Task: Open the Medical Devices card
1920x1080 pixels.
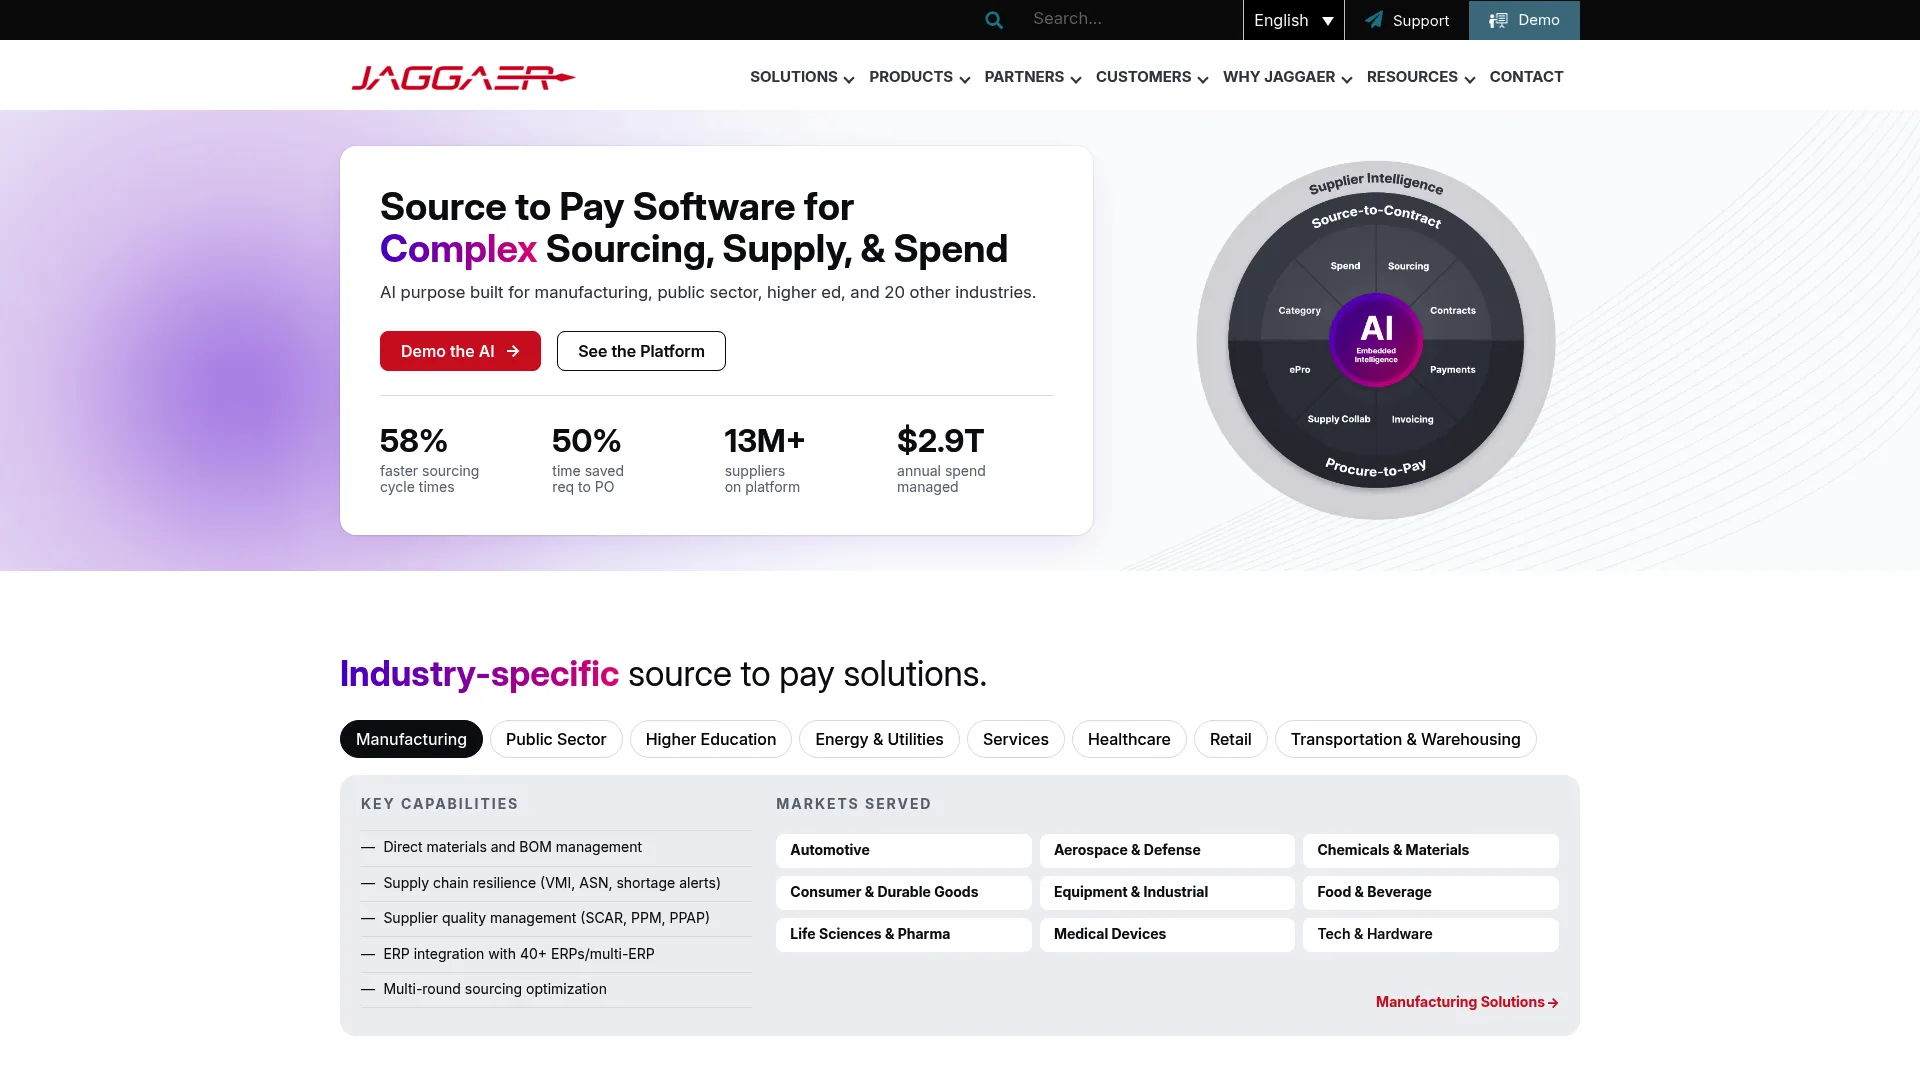Action: (x=1167, y=934)
